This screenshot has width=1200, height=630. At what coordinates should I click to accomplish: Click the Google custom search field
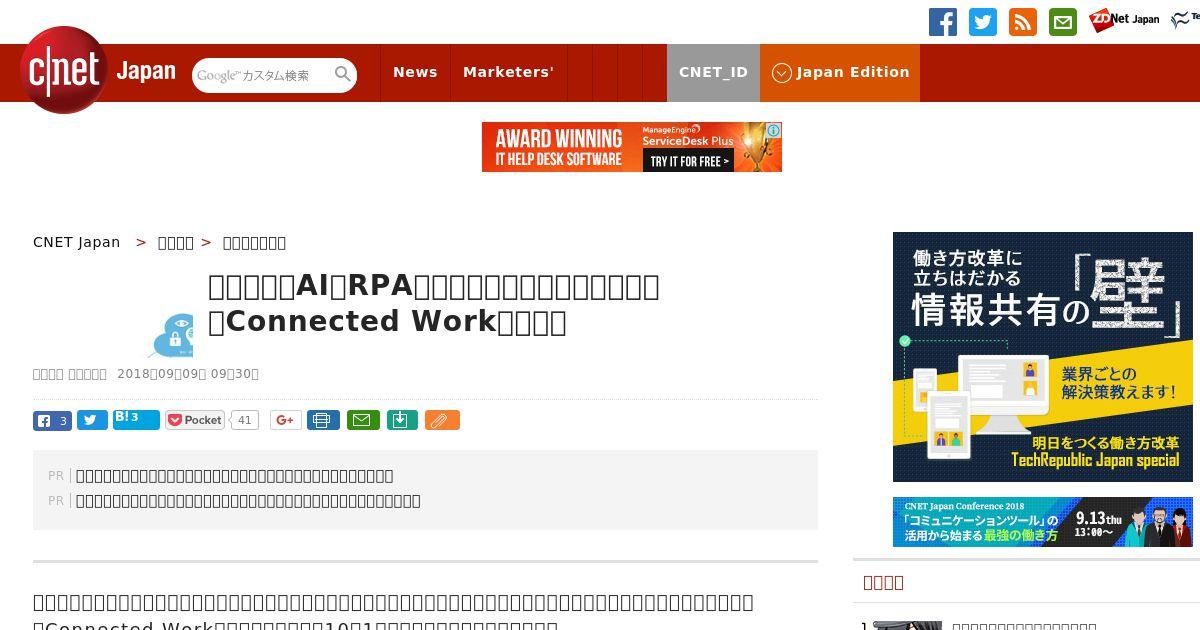262,75
